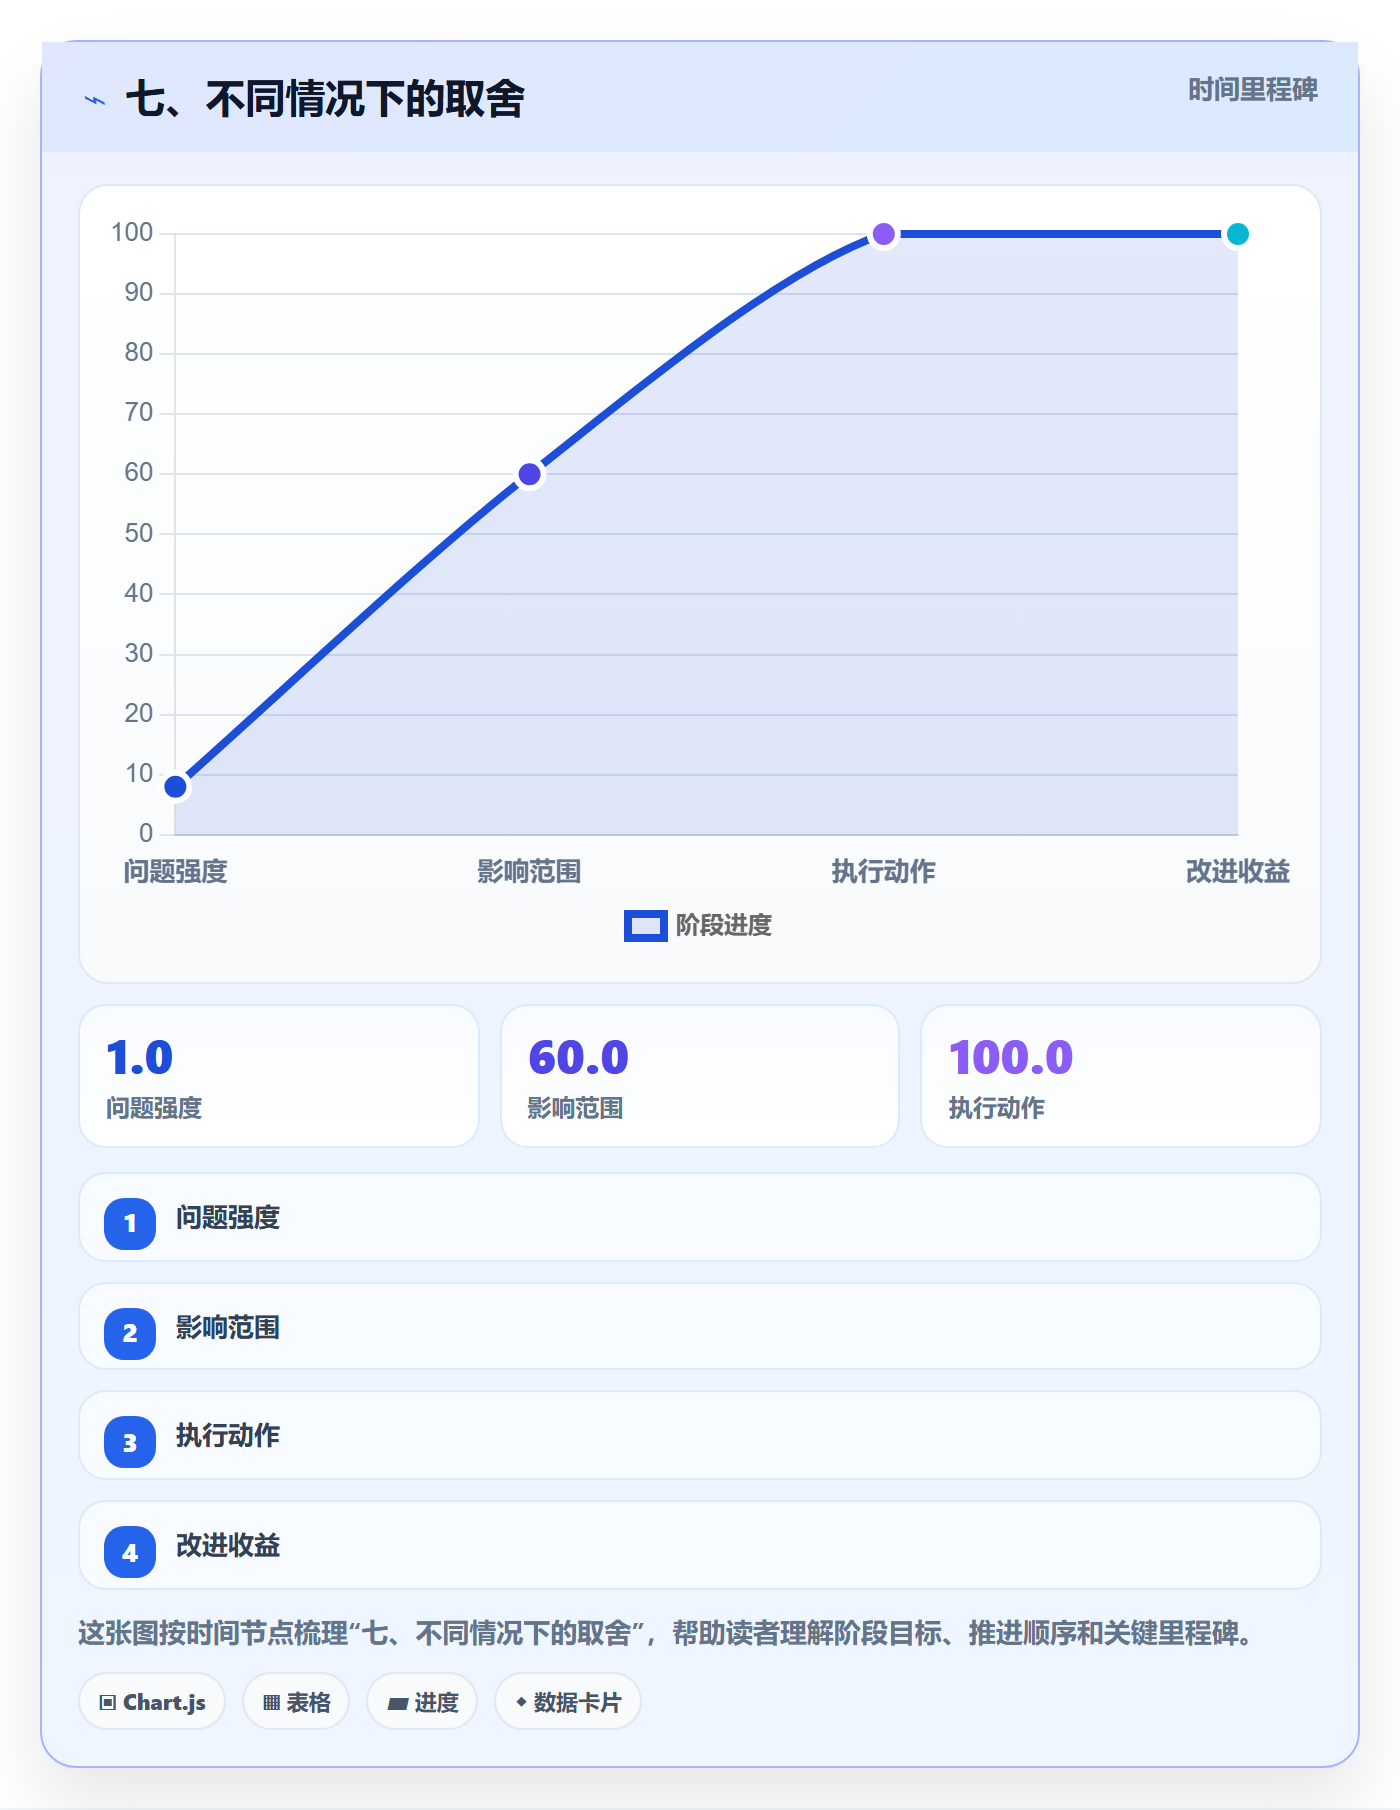Click the 时间里程碑 label in the header
The width and height of the screenshot is (1400, 1810).
(x=1253, y=90)
